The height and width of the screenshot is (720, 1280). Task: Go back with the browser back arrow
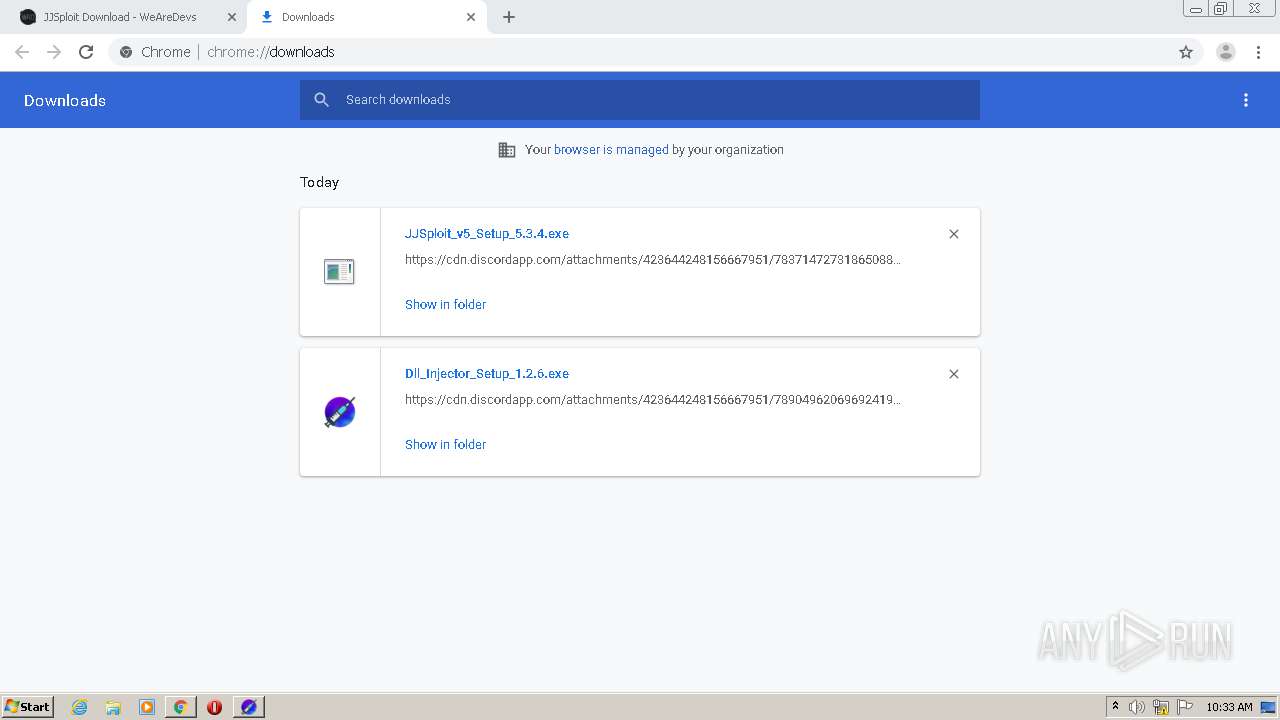pos(22,52)
